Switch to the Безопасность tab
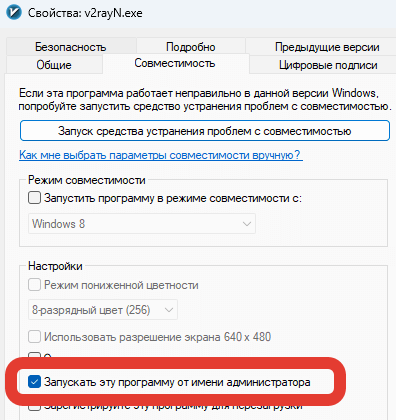396x420 pixels. click(71, 47)
